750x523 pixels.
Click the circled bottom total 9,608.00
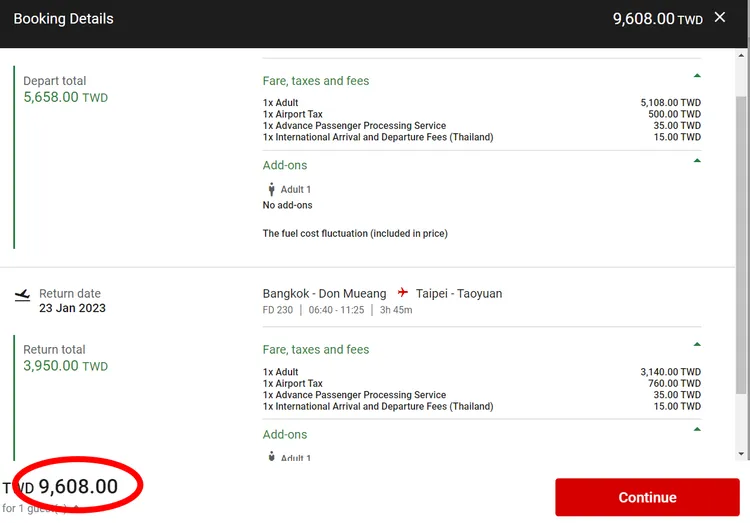78,487
